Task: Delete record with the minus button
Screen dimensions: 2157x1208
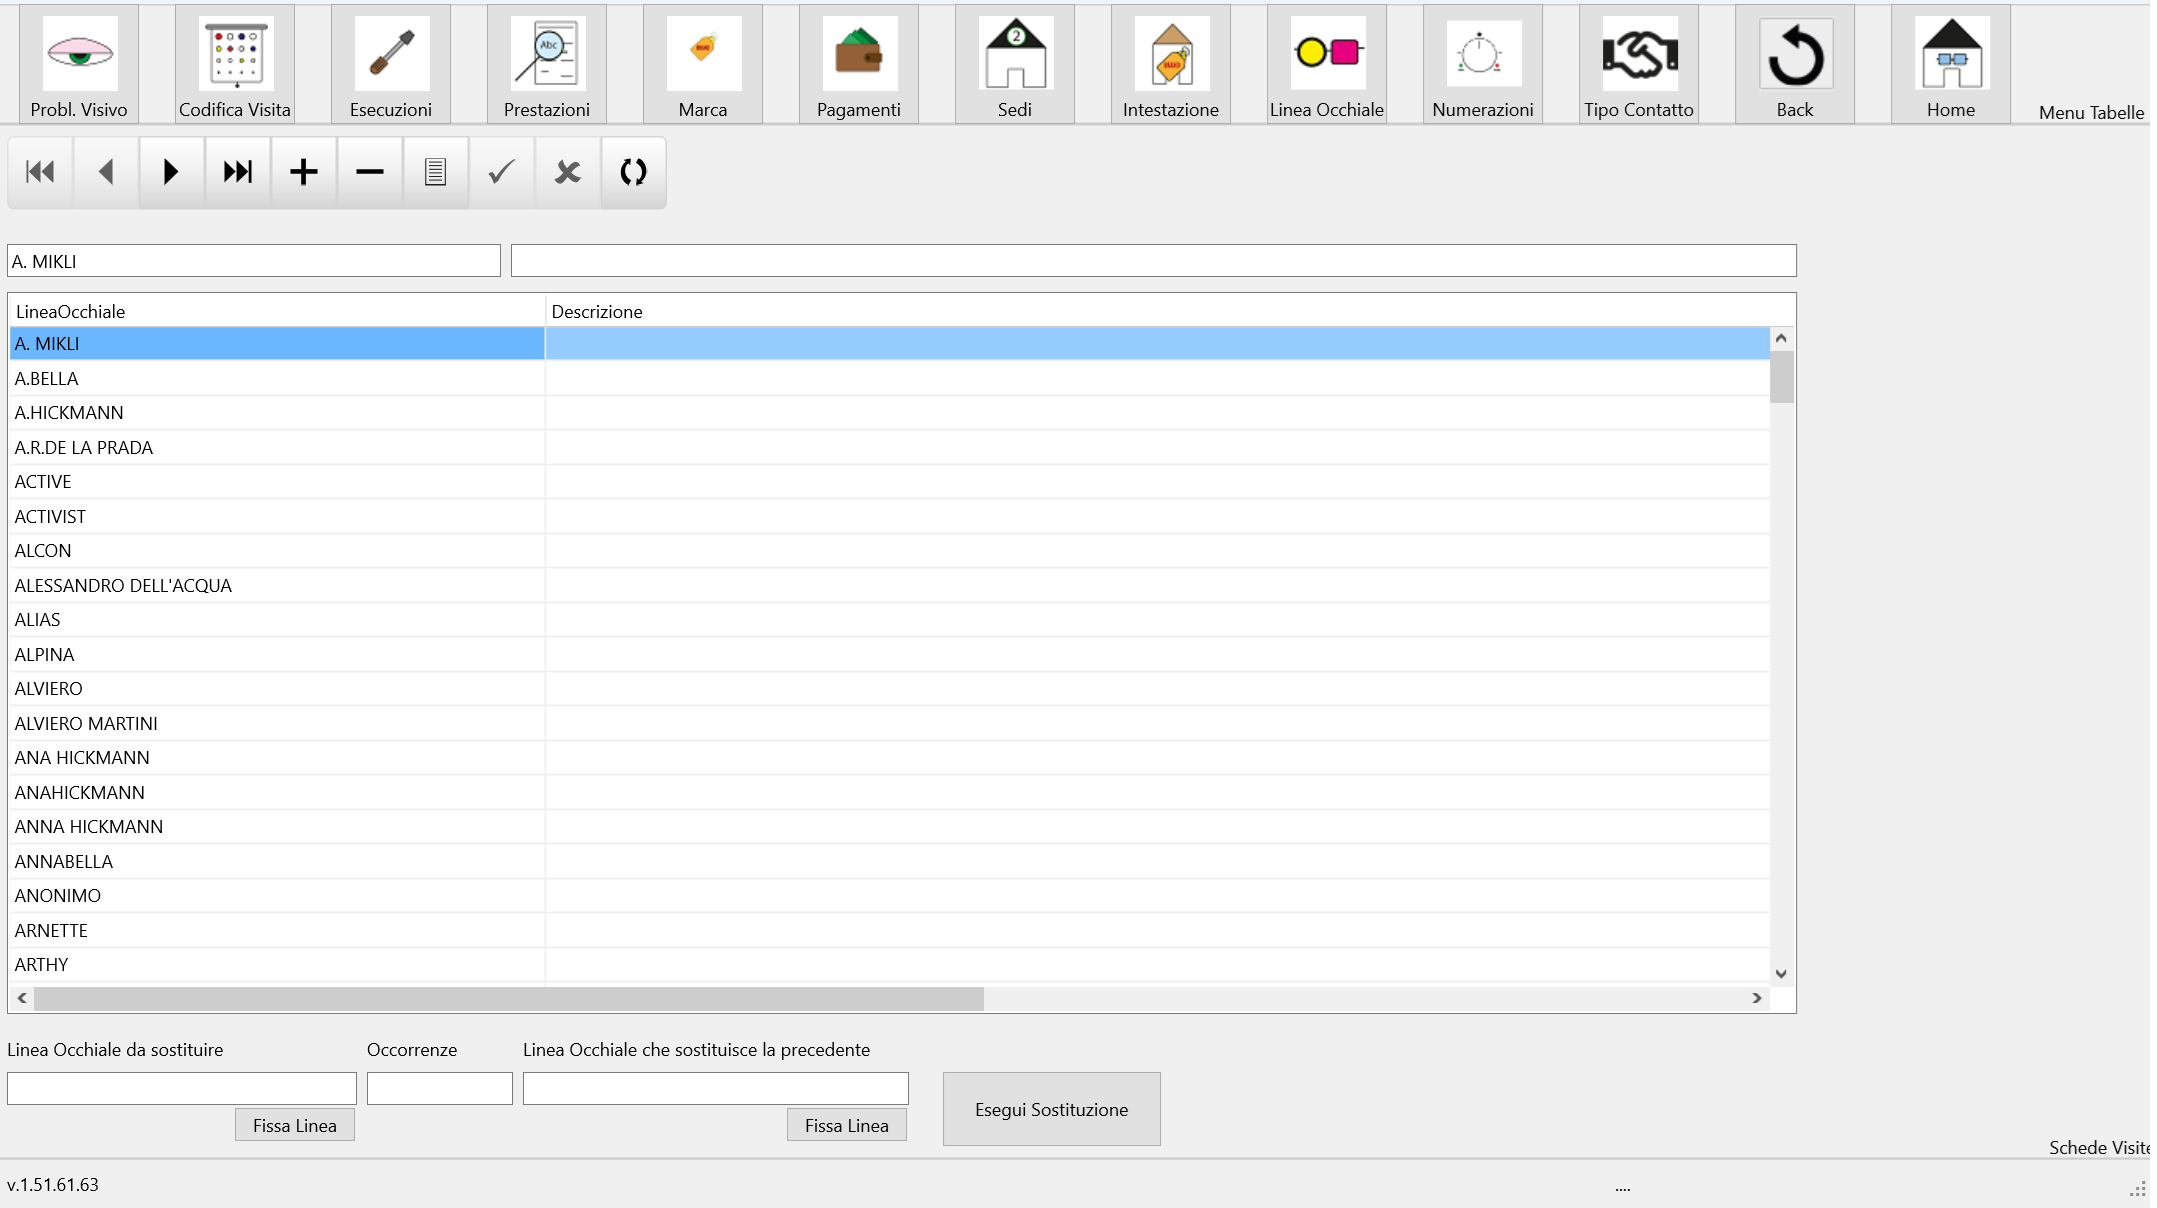Action: [x=370, y=172]
